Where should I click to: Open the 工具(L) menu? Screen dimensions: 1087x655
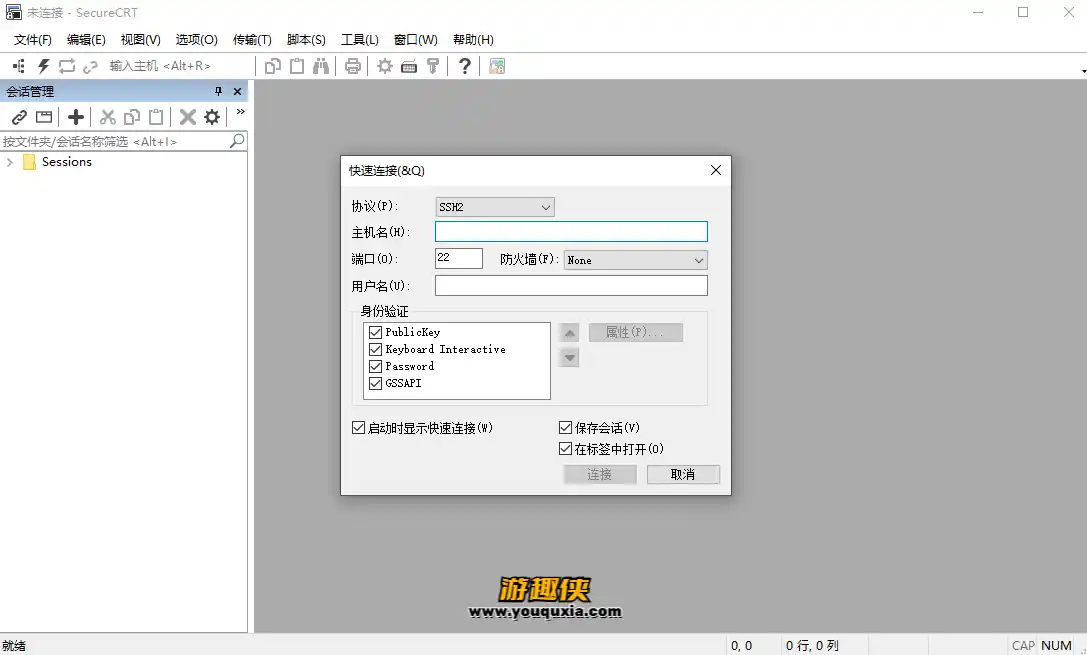click(360, 40)
